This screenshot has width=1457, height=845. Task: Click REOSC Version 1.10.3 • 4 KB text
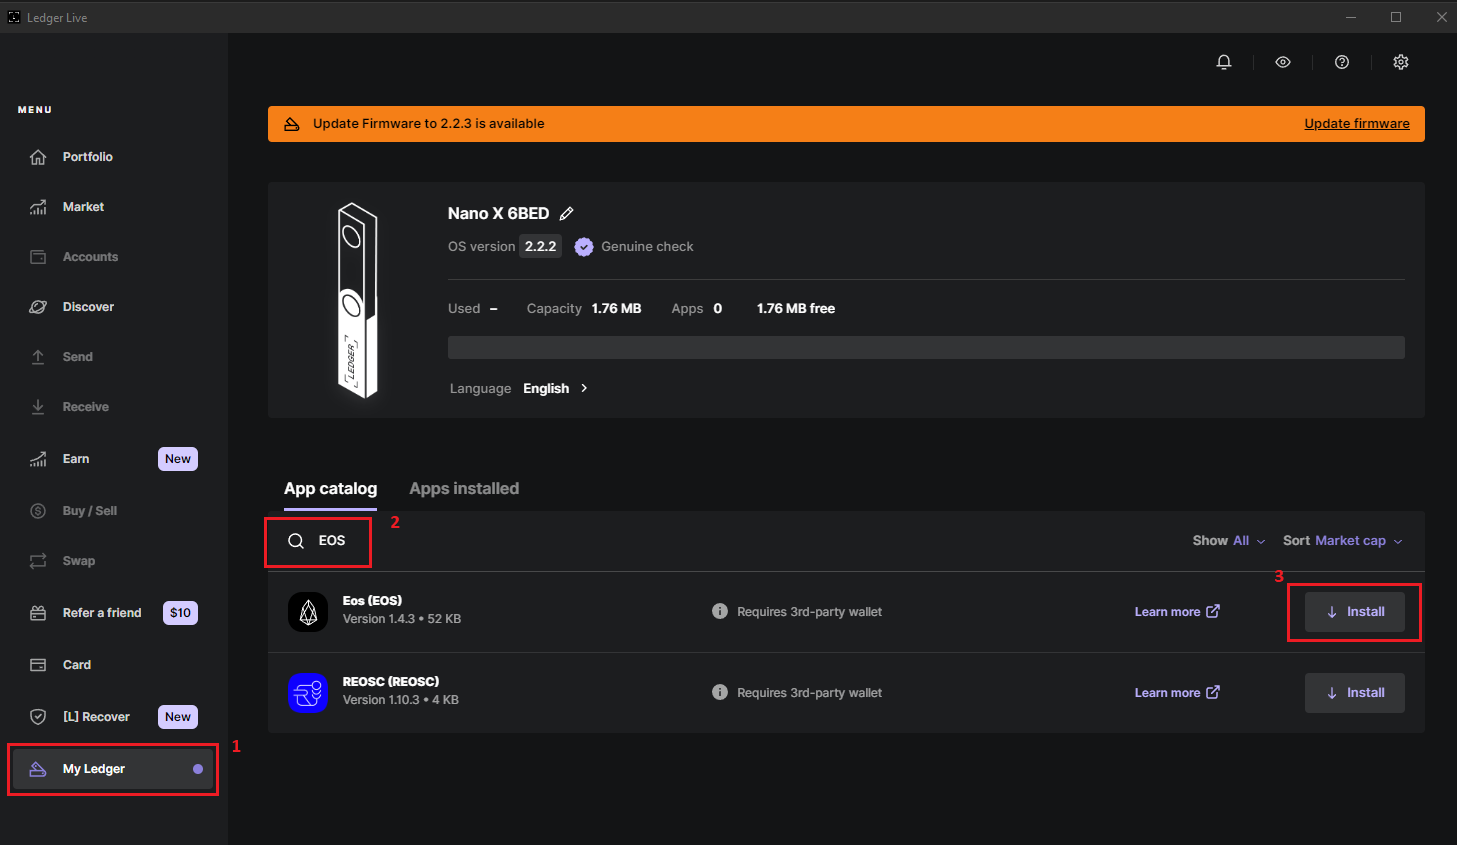coord(401,701)
